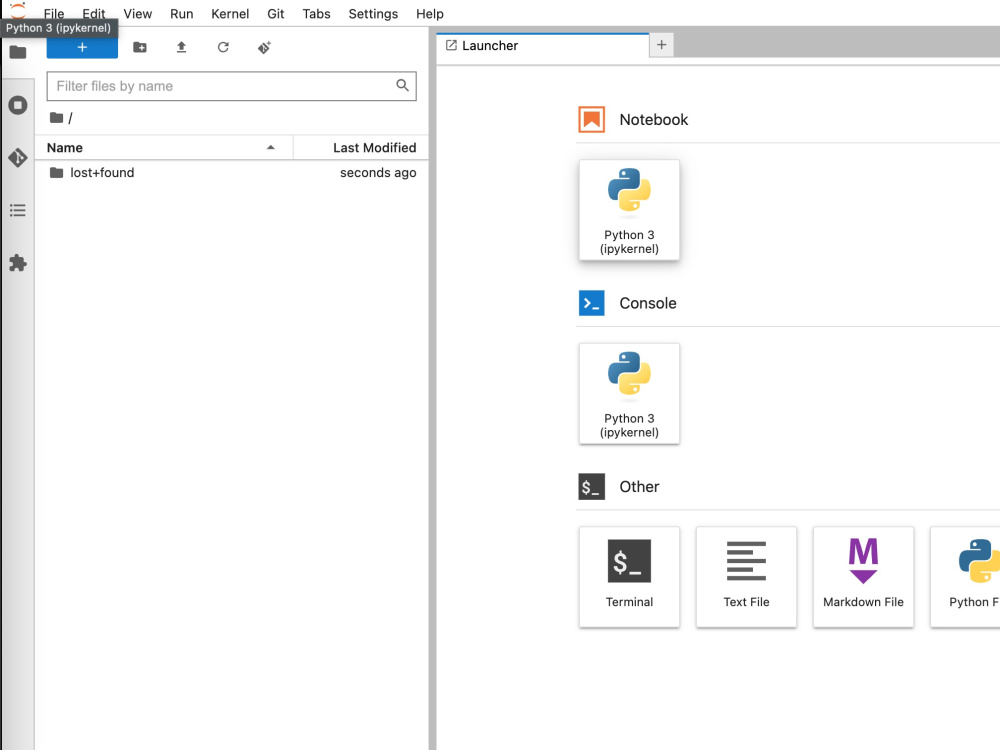Sort files by Name column
Viewport: 1000px width, 750px height.
164,147
